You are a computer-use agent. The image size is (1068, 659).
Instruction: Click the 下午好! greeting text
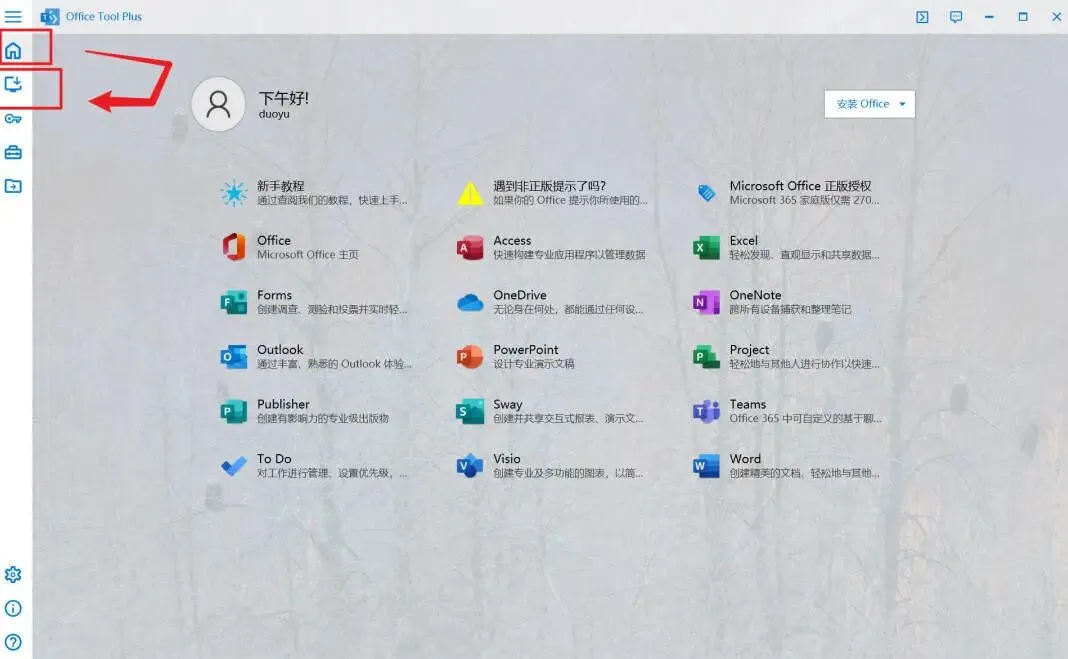click(283, 98)
